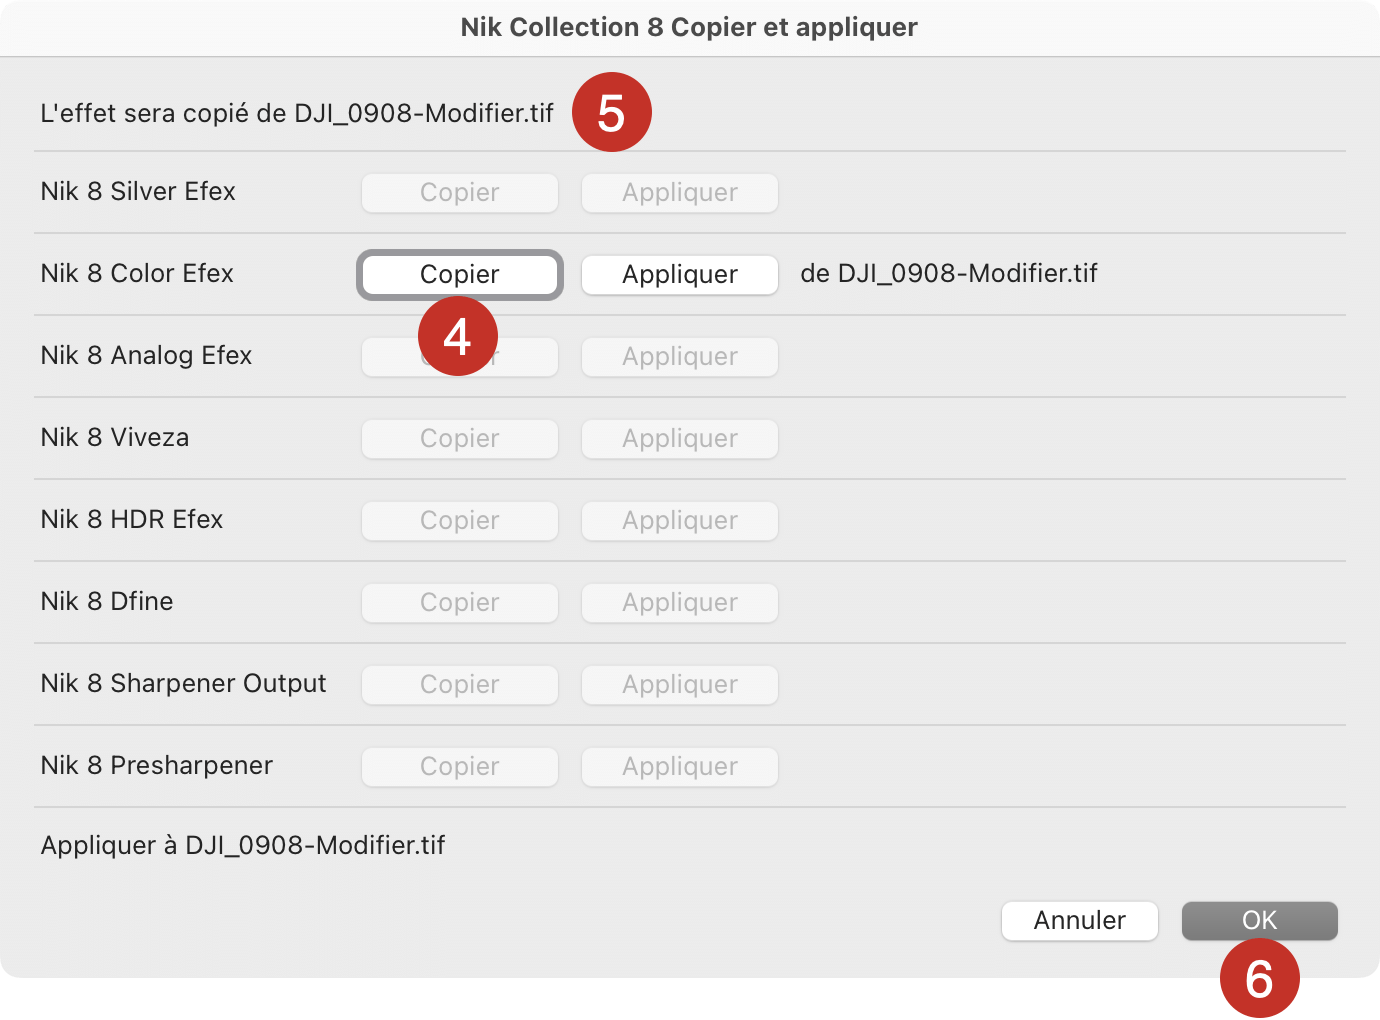Click the 'Appliquer à DJI_0908-Modifier.tif' text

pos(243,845)
